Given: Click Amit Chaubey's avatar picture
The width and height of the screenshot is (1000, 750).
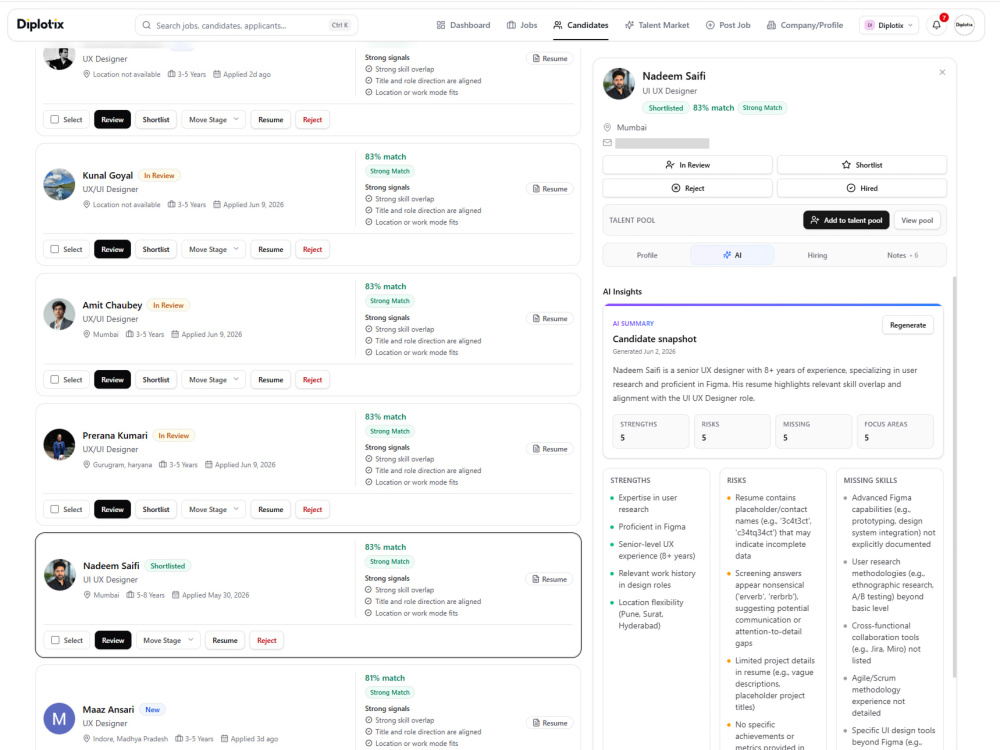Looking at the screenshot, I should click(x=59, y=314).
